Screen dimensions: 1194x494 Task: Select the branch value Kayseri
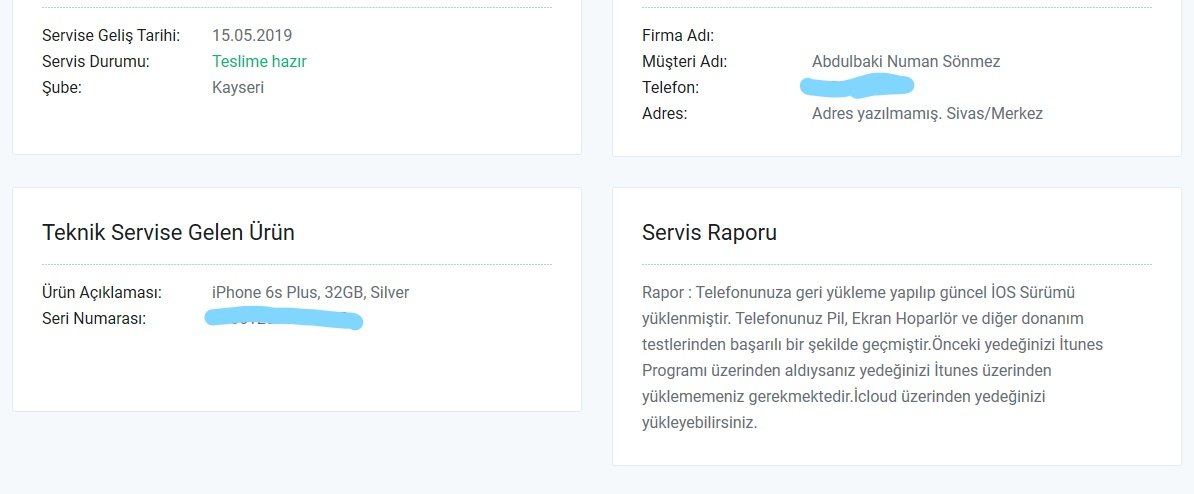click(x=238, y=87)
